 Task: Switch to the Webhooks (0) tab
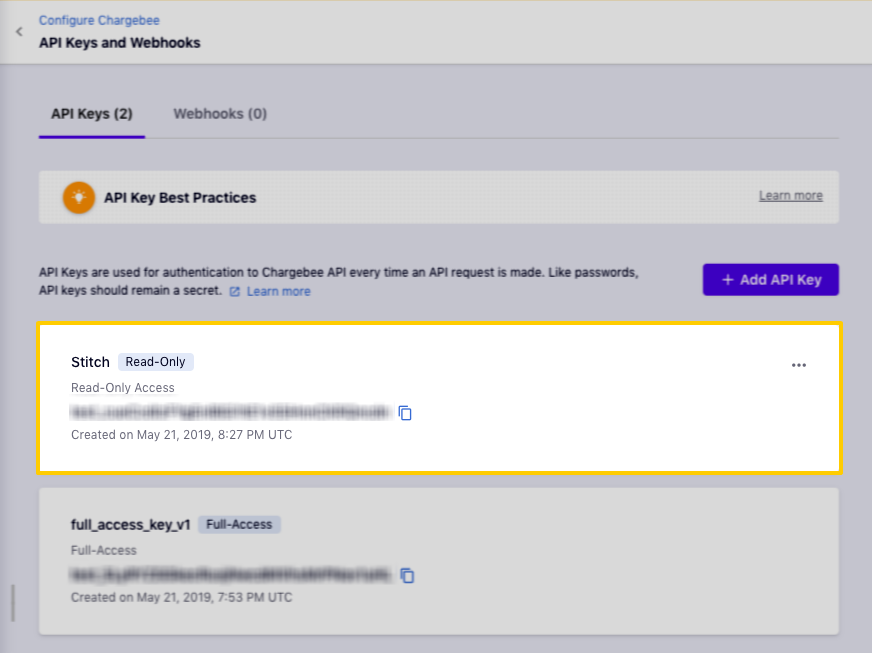click(220, 114)
